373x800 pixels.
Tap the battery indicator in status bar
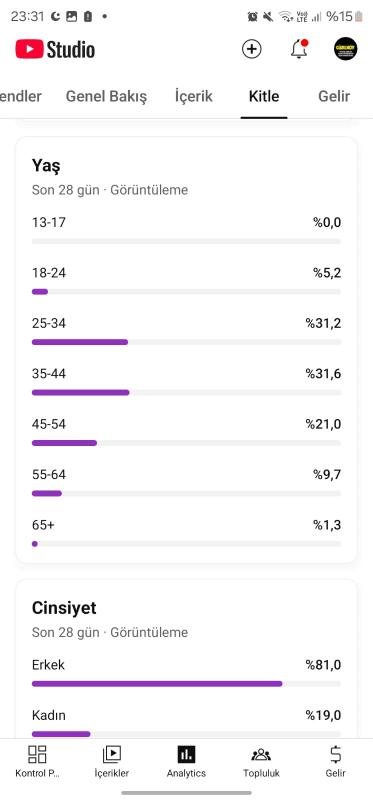359,16
